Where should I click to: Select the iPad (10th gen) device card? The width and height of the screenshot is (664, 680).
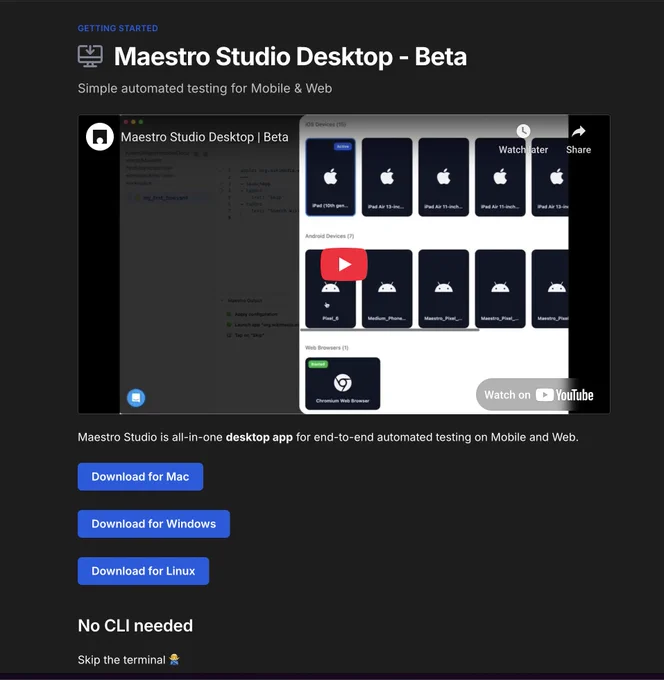[330, 177]
